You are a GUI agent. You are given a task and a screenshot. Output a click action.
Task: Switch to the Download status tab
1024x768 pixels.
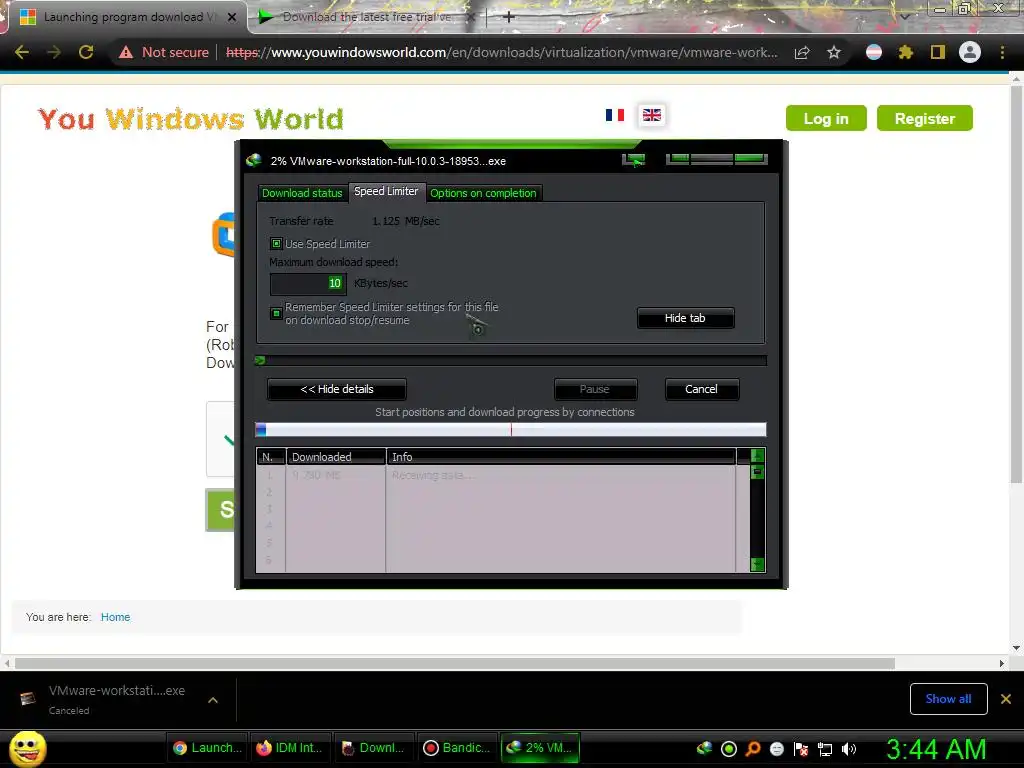302,193
